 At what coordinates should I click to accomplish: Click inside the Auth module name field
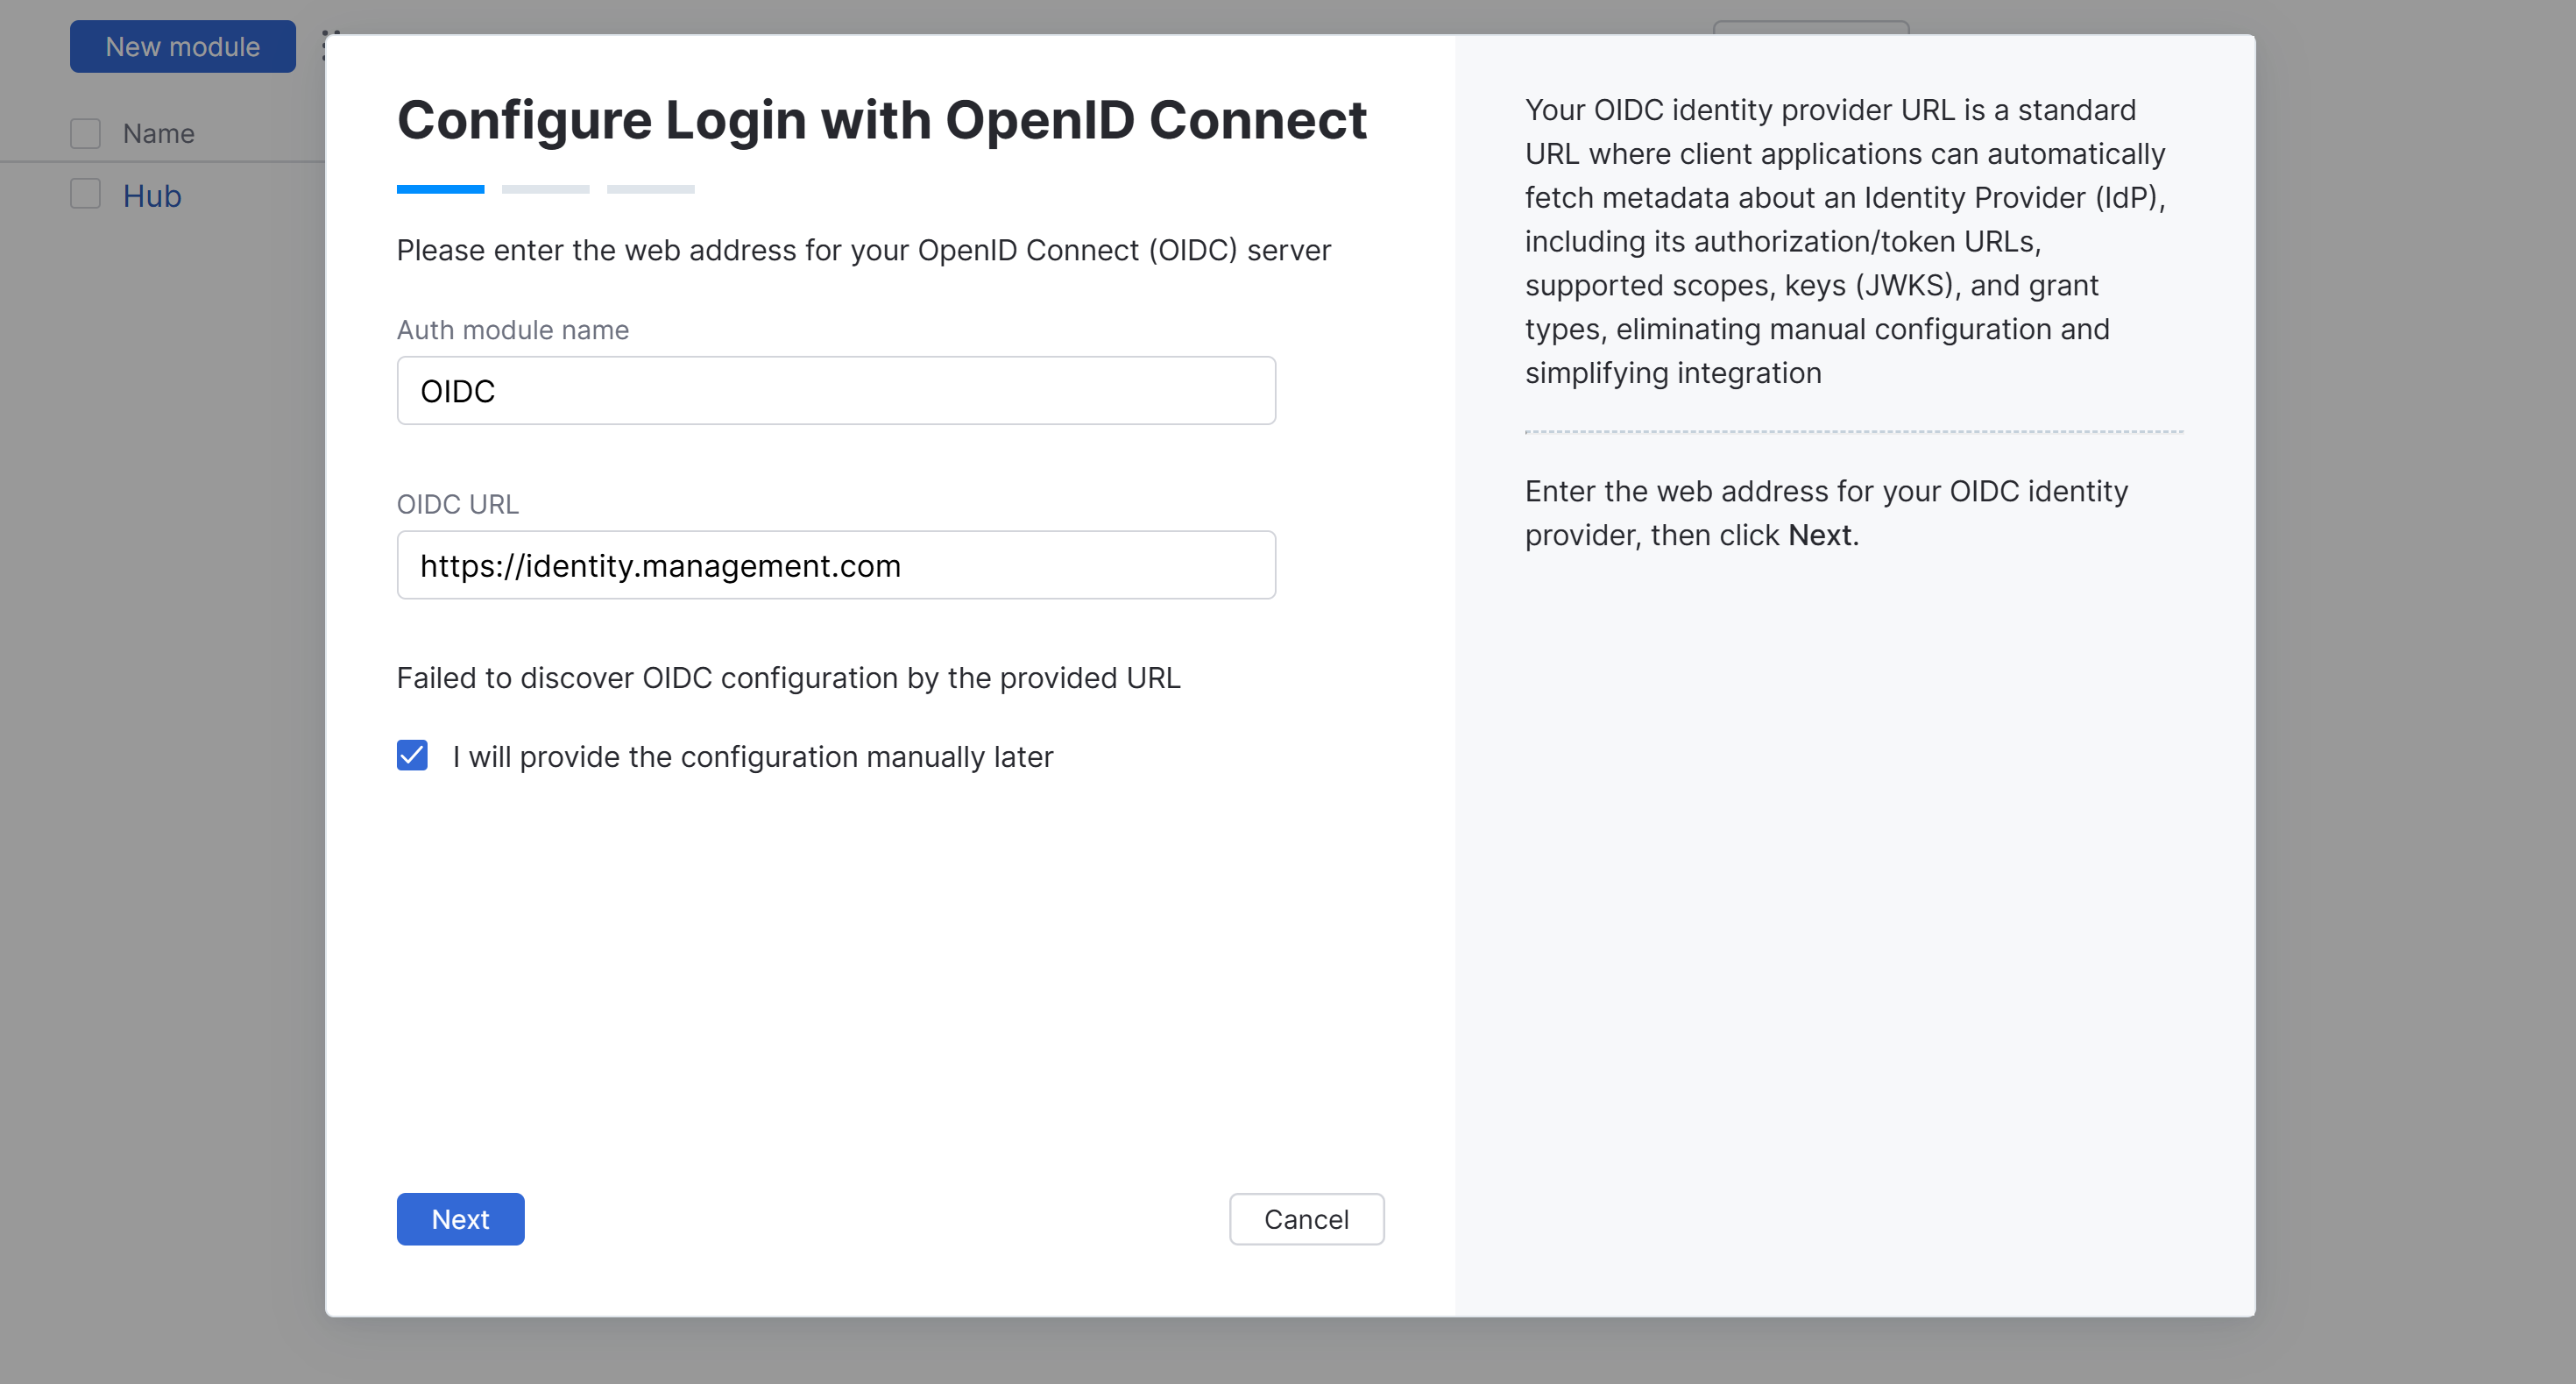click(836, 390)
